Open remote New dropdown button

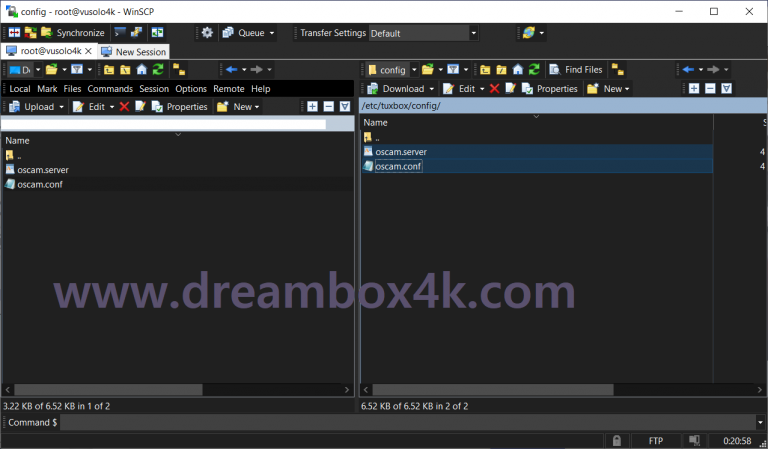(608, 89)
